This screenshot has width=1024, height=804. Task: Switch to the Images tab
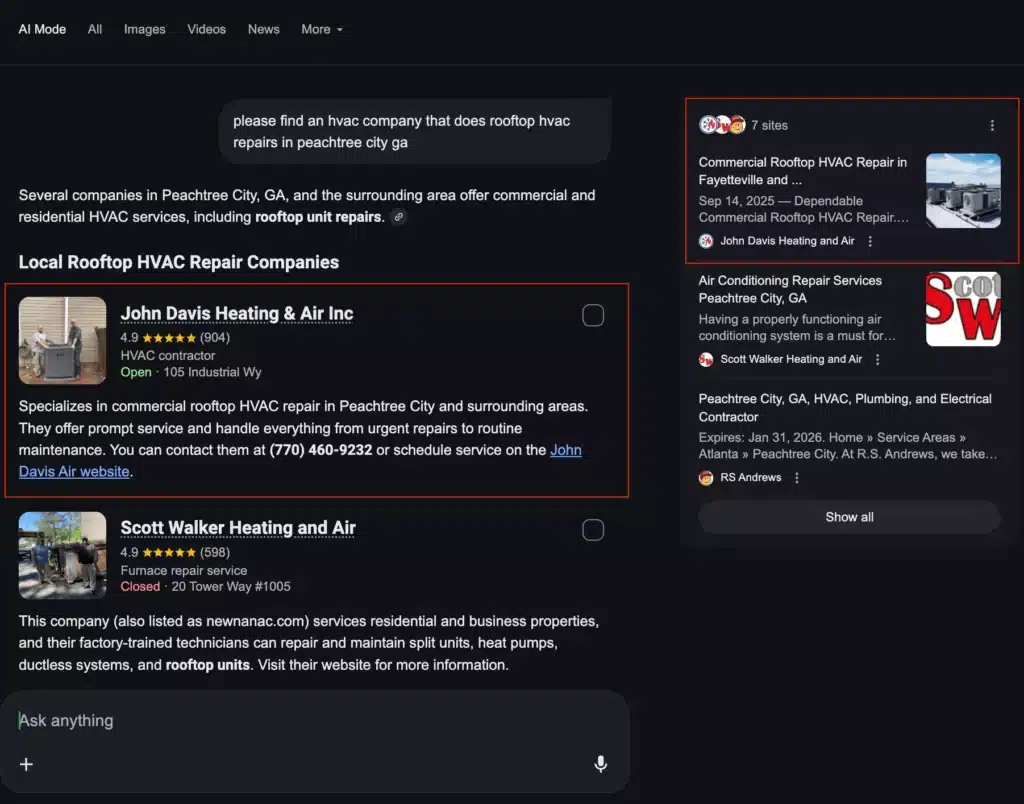[145, 29]
